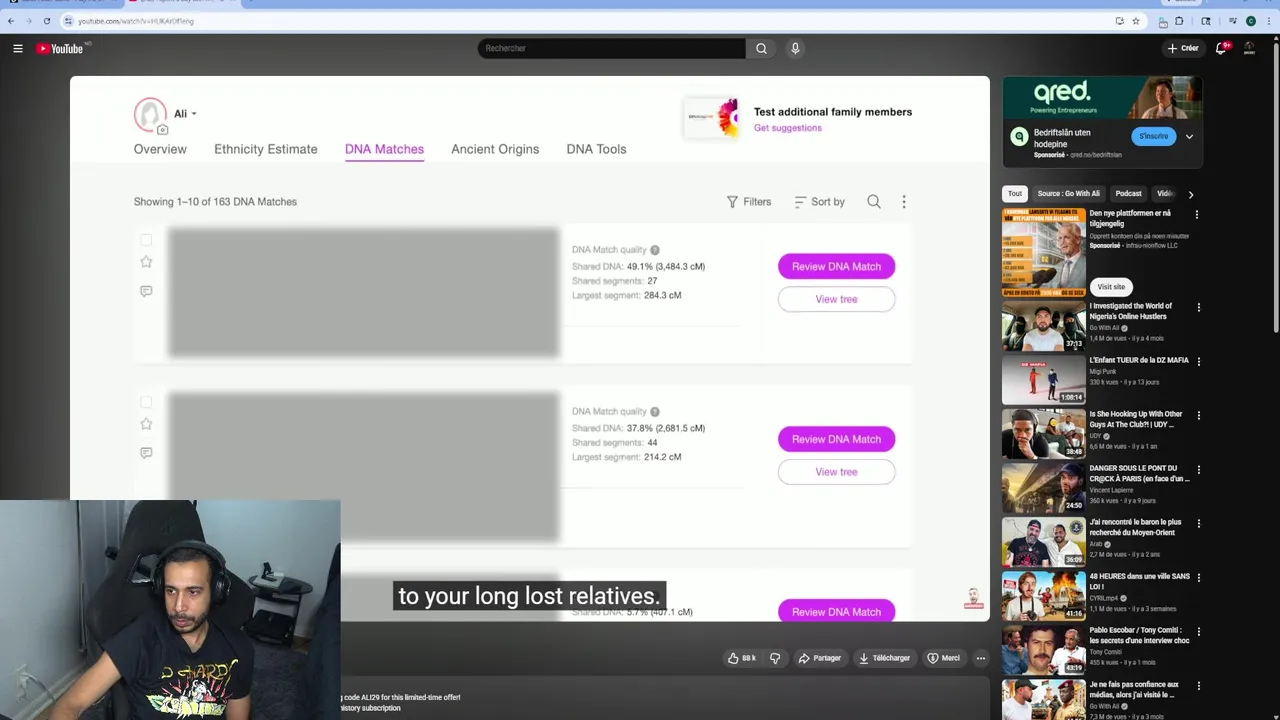The image size is (1280, 720).
Task: Select the Source : Go With Ali chip
Action: coord(1068,193)
